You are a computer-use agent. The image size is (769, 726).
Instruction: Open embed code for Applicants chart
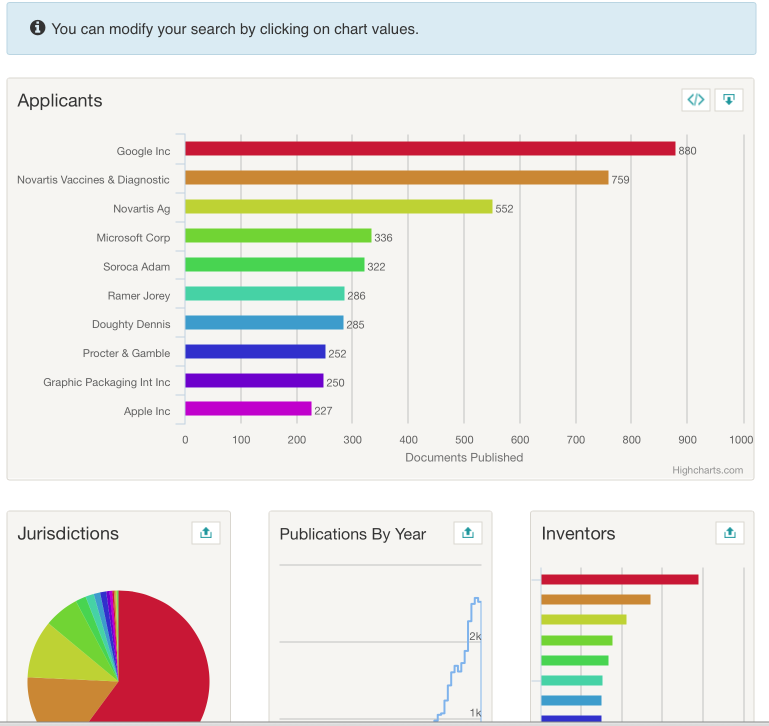pyautogui.click(x=695, y=100)
